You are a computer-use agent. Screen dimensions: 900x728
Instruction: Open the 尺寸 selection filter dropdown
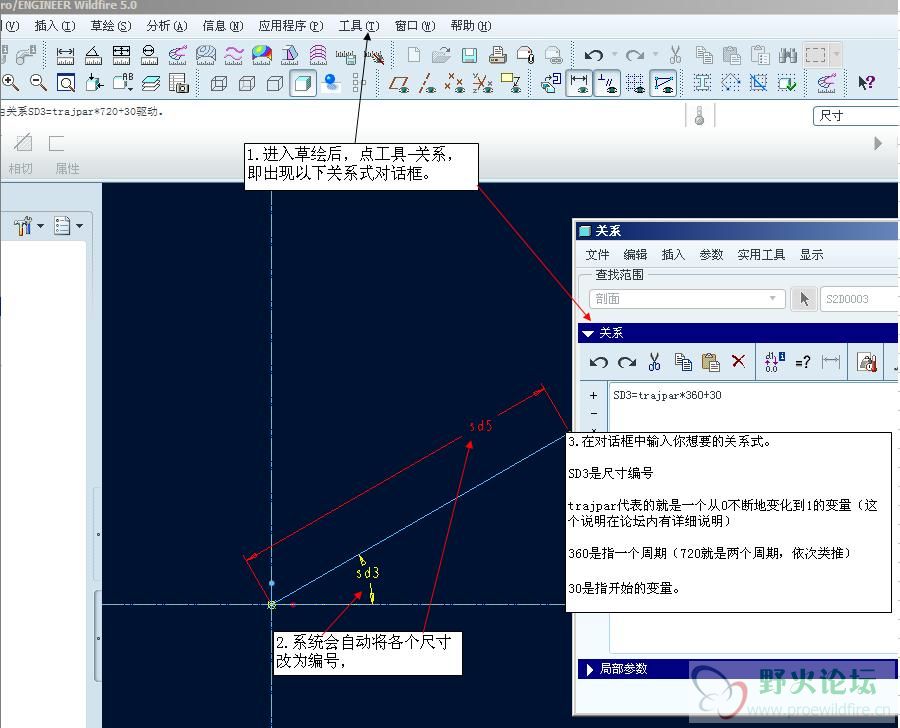click(855, 115)
